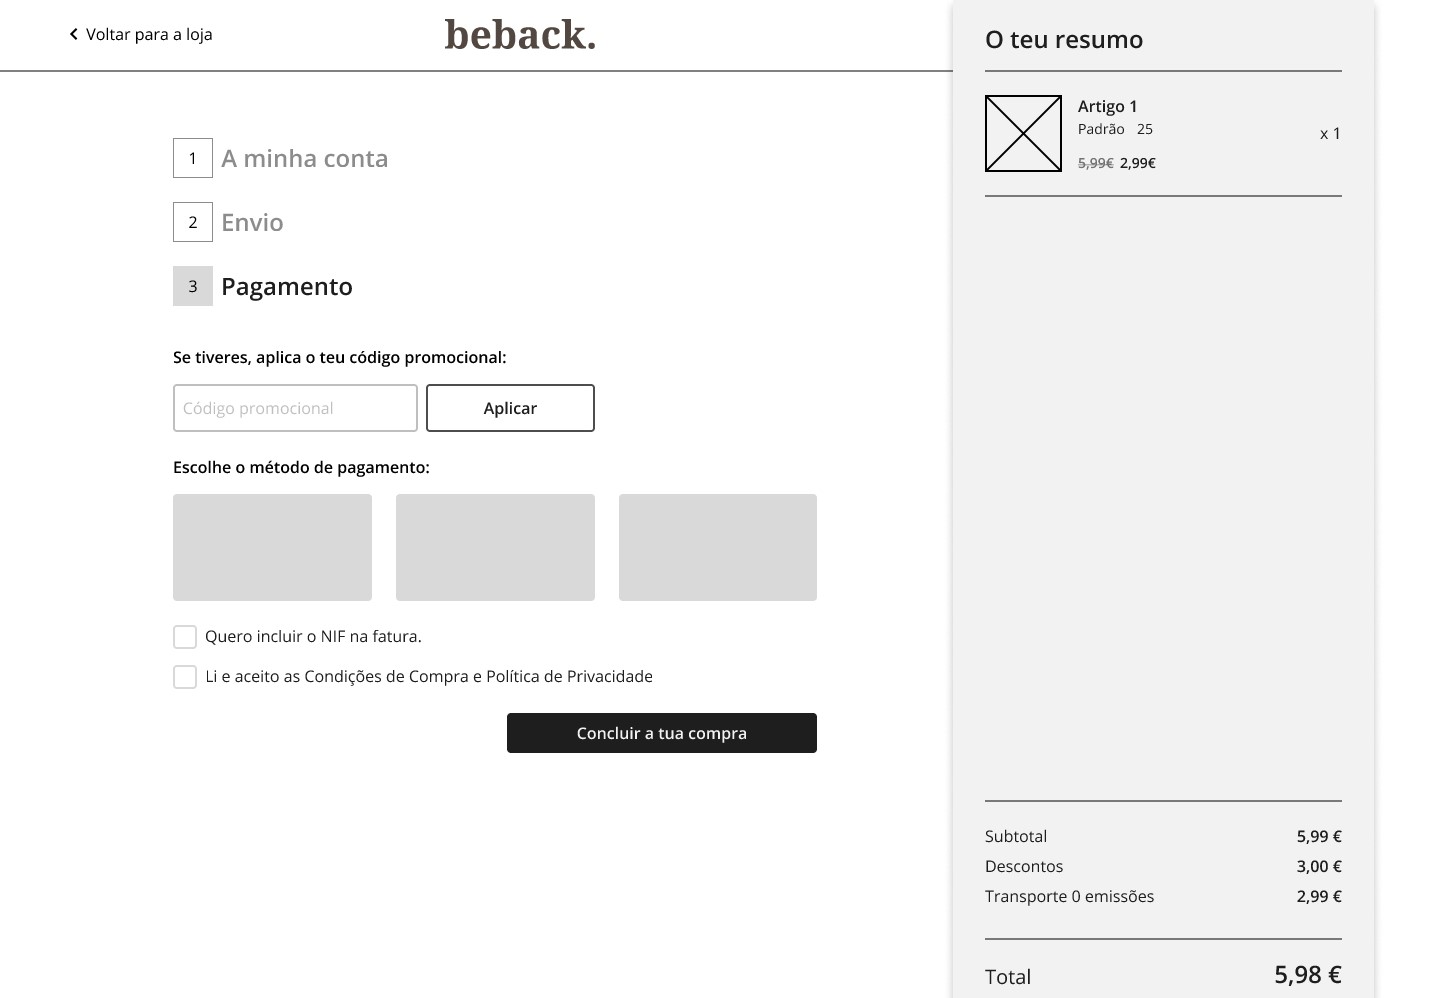1436x998 pixels.
Task: Select the third payment method box
Action: pyautogui.click(x=717, y=547)
